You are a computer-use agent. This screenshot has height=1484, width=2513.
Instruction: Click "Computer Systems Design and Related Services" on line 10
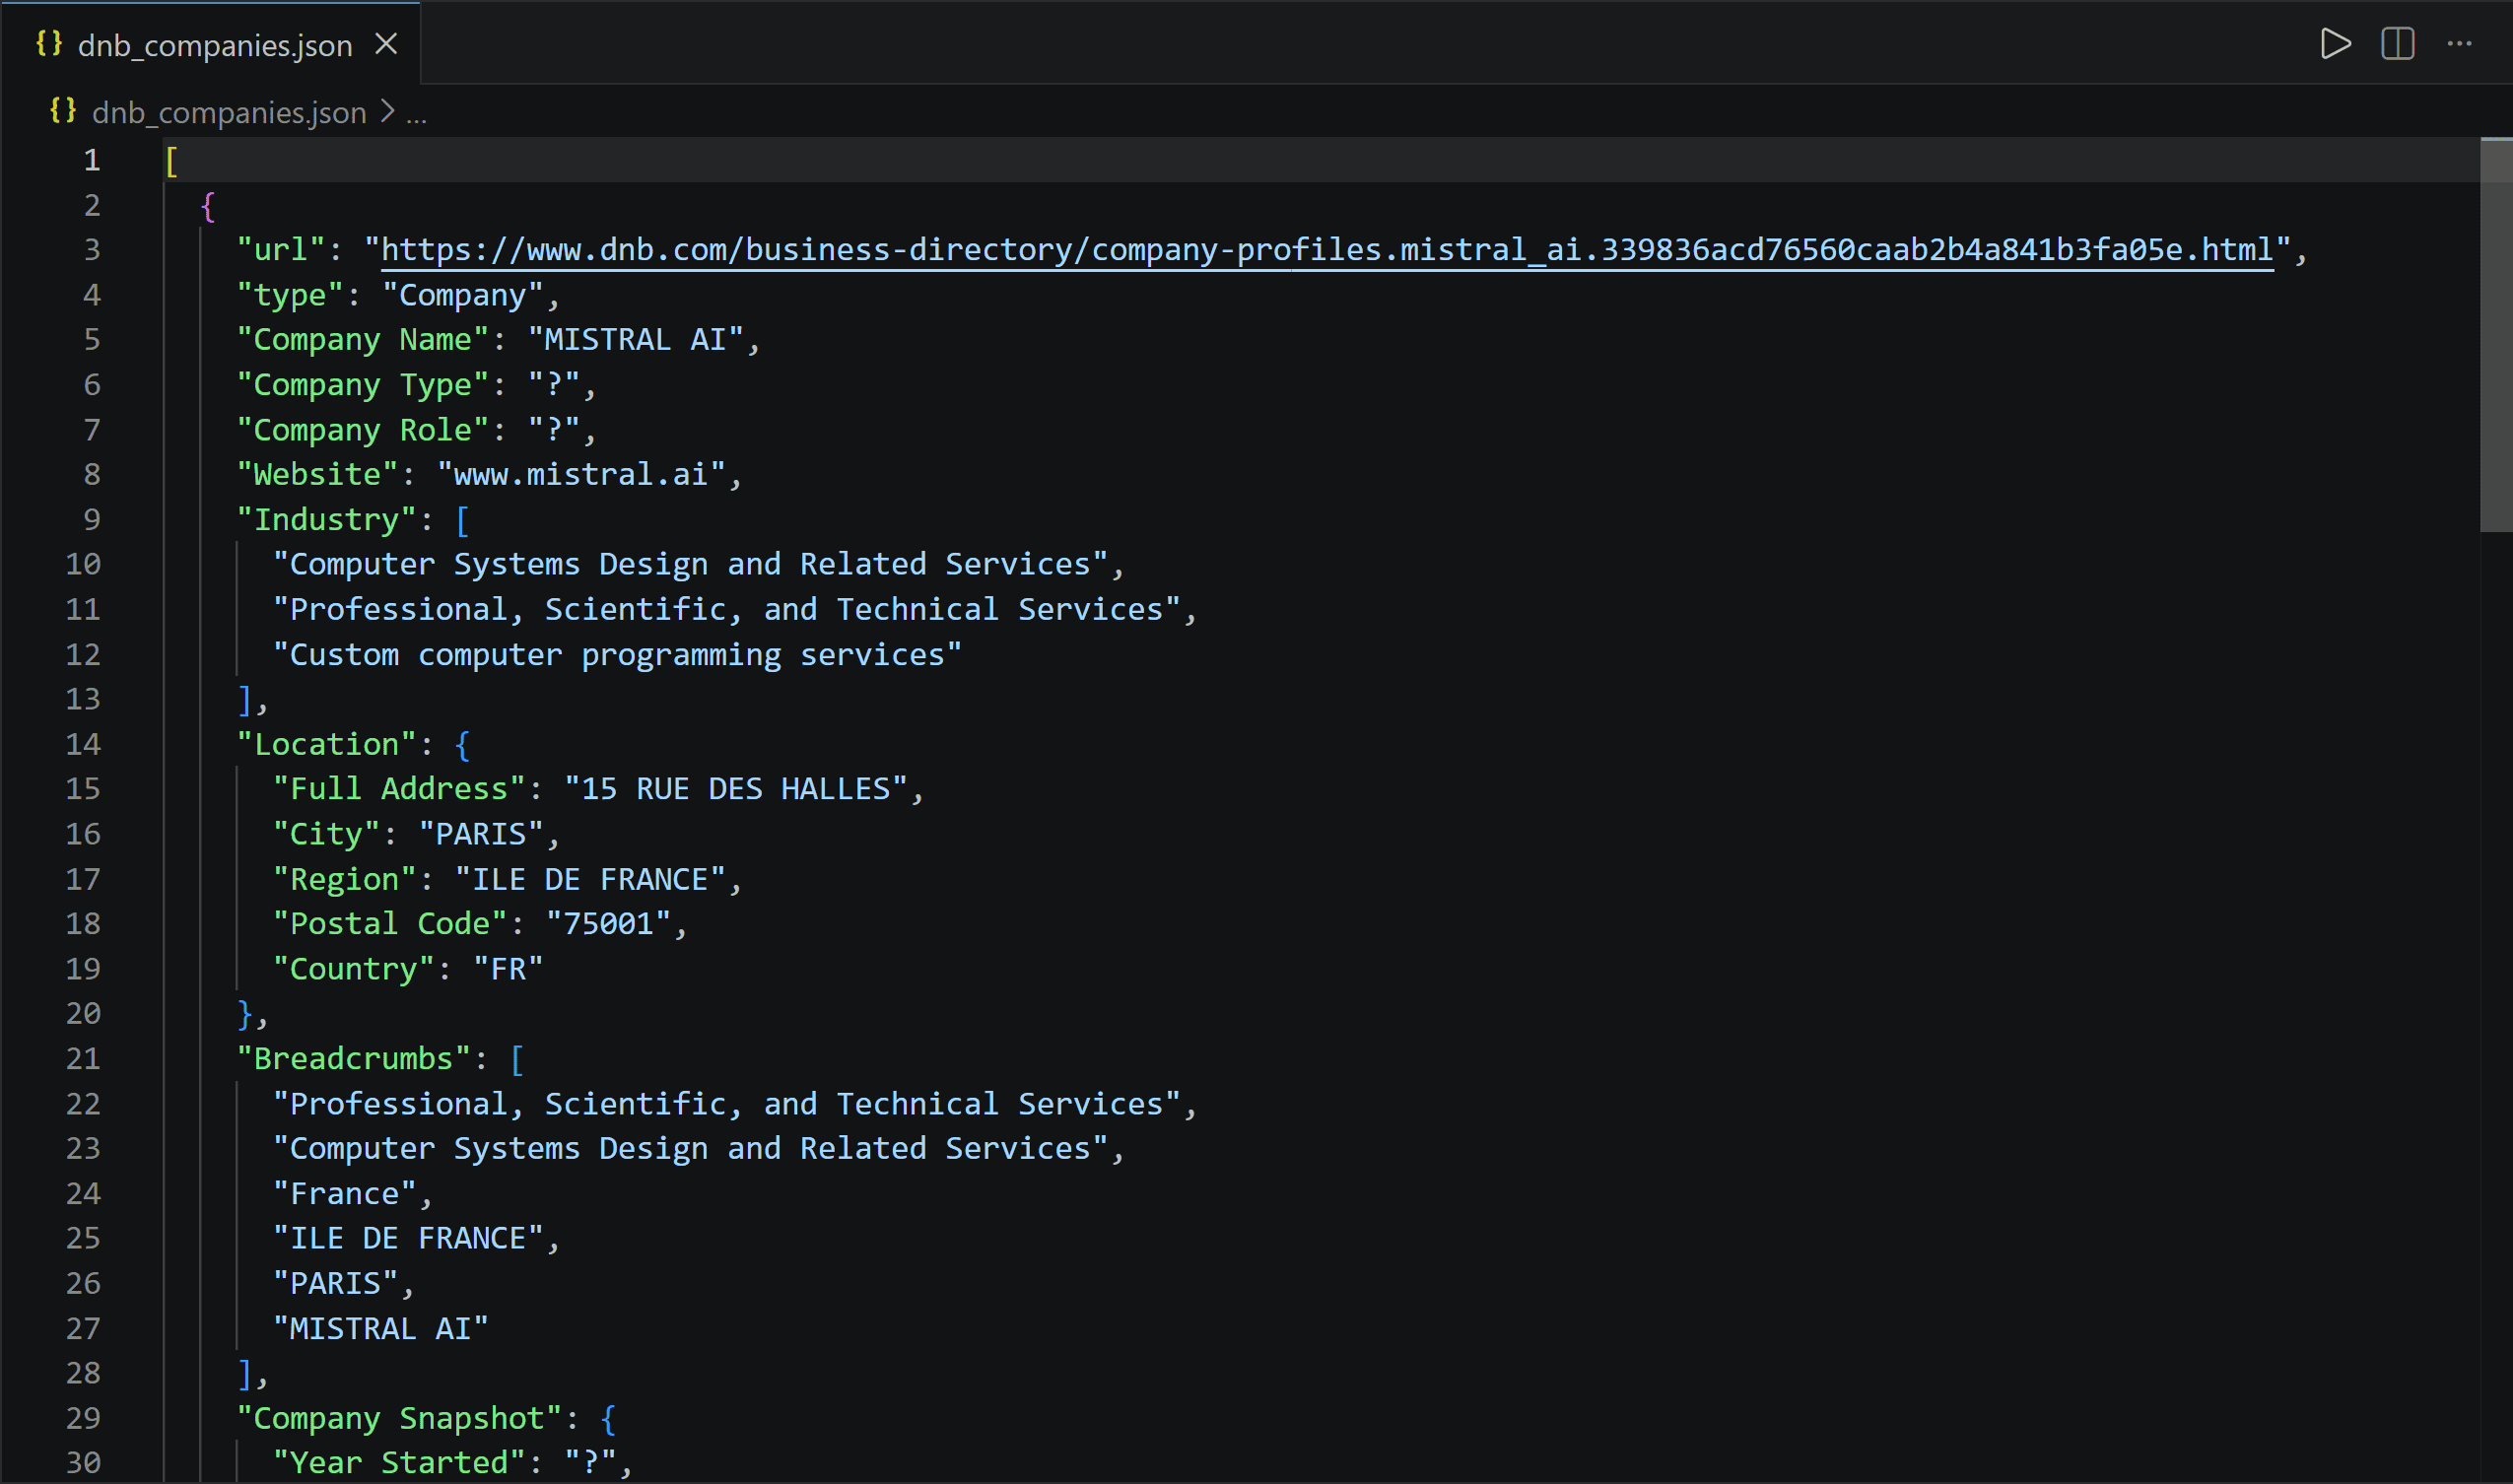690,564
